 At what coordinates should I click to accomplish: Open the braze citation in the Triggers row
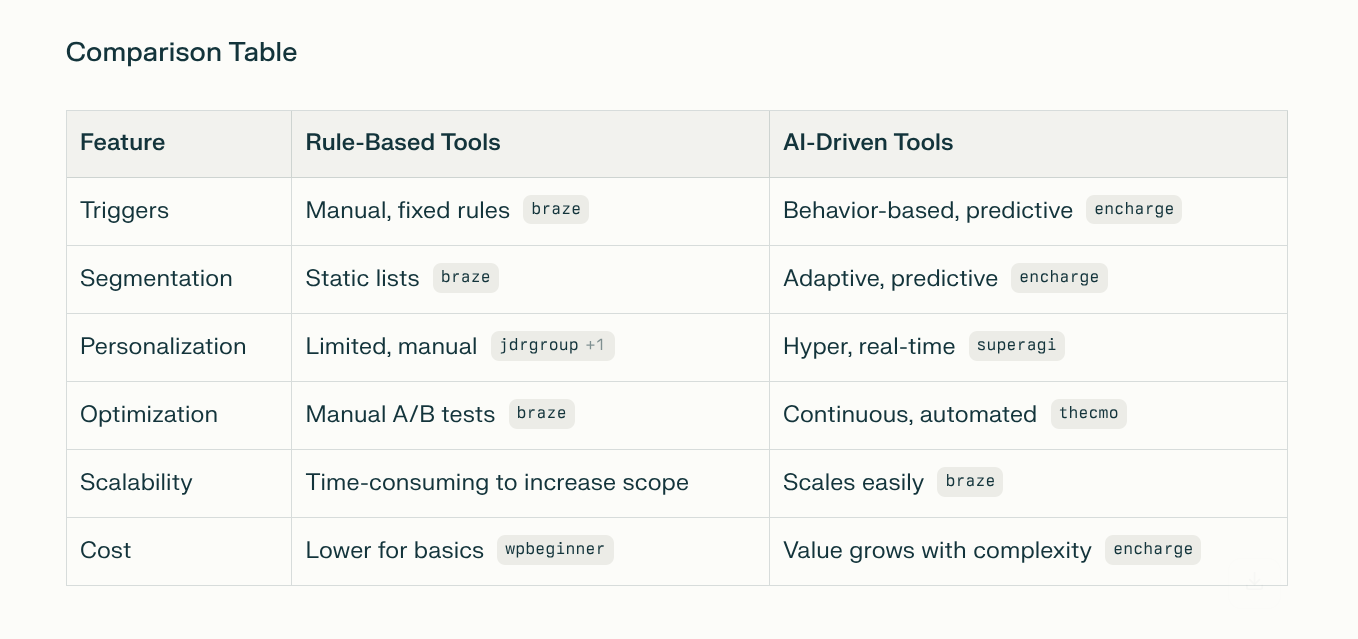tap(556, 210)
